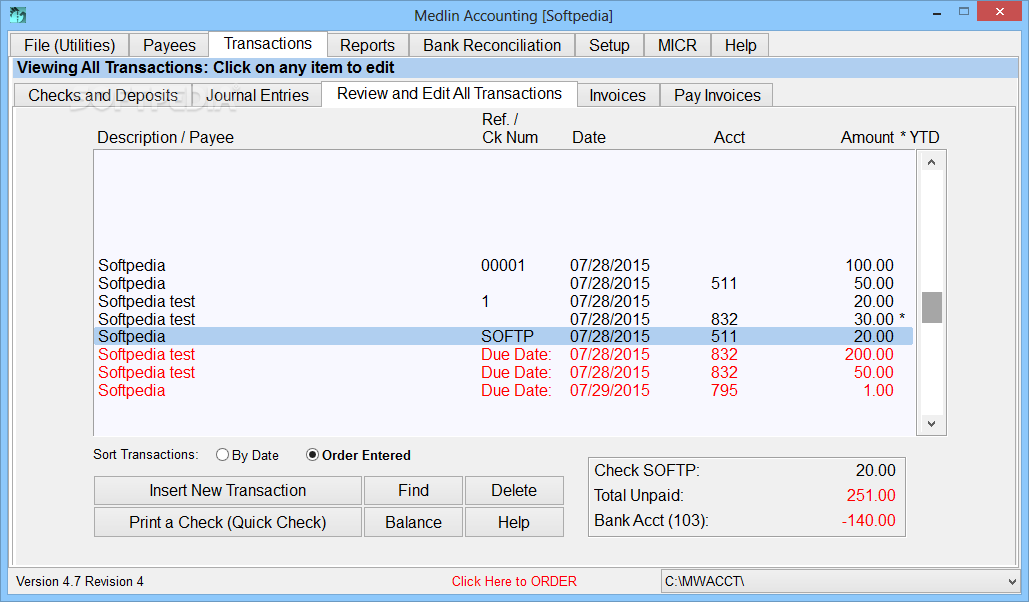This screenshot has height=602, width=1029.
Task: Click Insert New Transaction button
Action: [228, 490]
